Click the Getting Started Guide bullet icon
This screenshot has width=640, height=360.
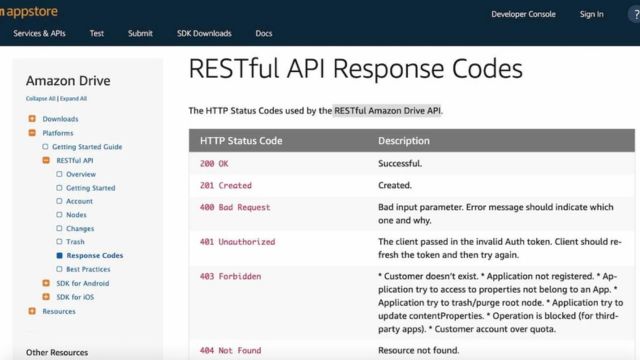(x=45, y=147)
